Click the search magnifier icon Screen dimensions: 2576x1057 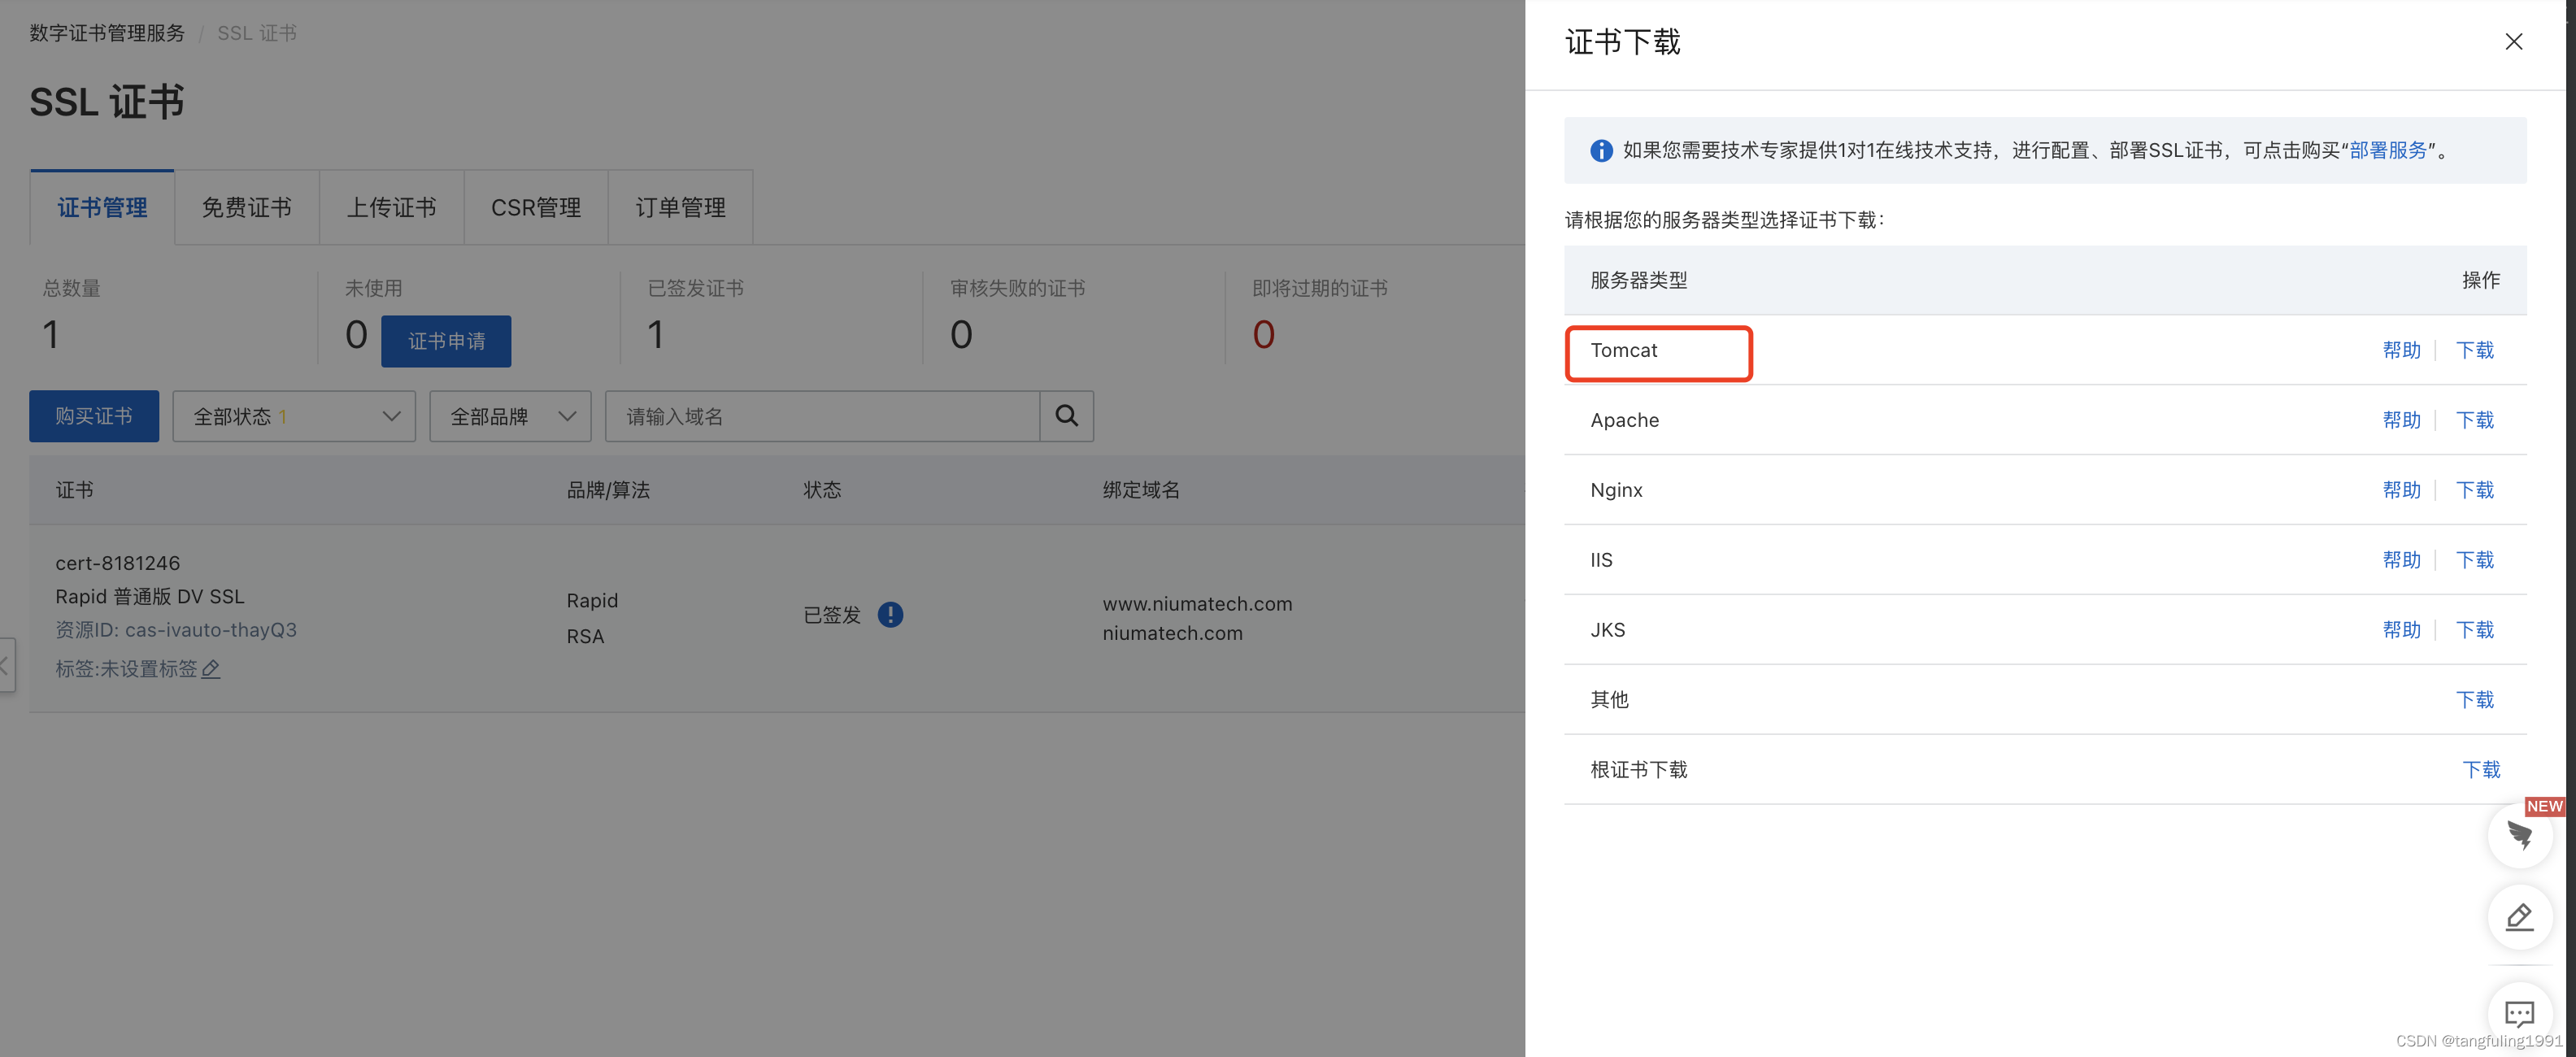pyautogui.click(x=1067, y=416)
